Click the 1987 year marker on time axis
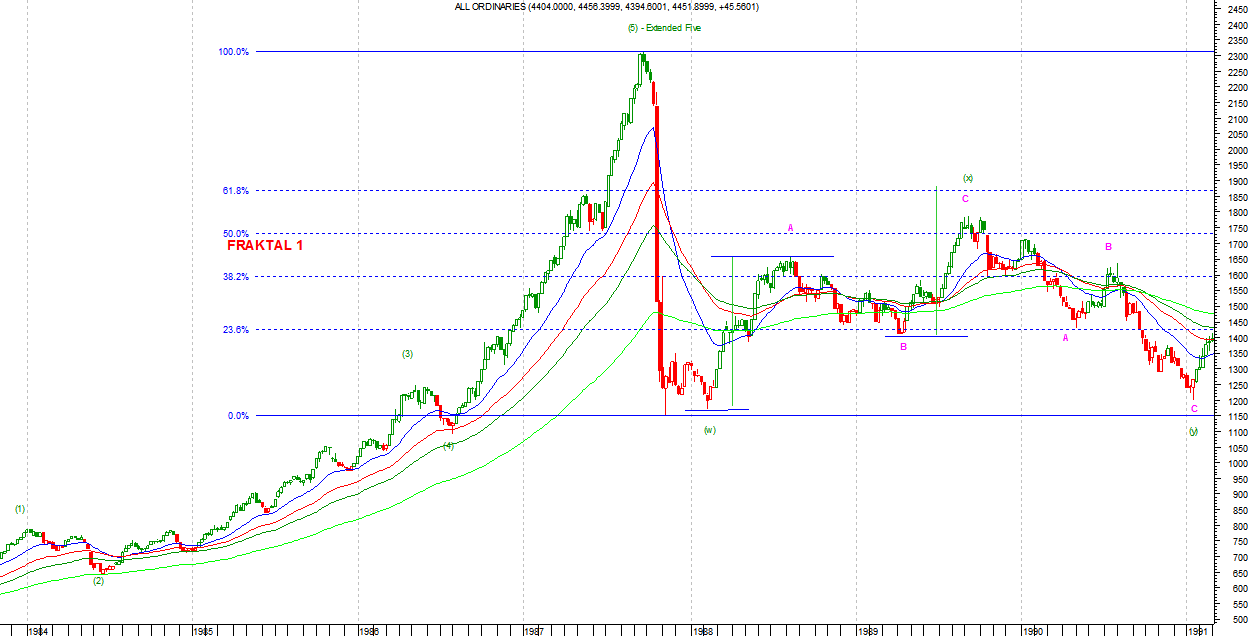This screenshot has height=636, width=1250. point(534,631)
